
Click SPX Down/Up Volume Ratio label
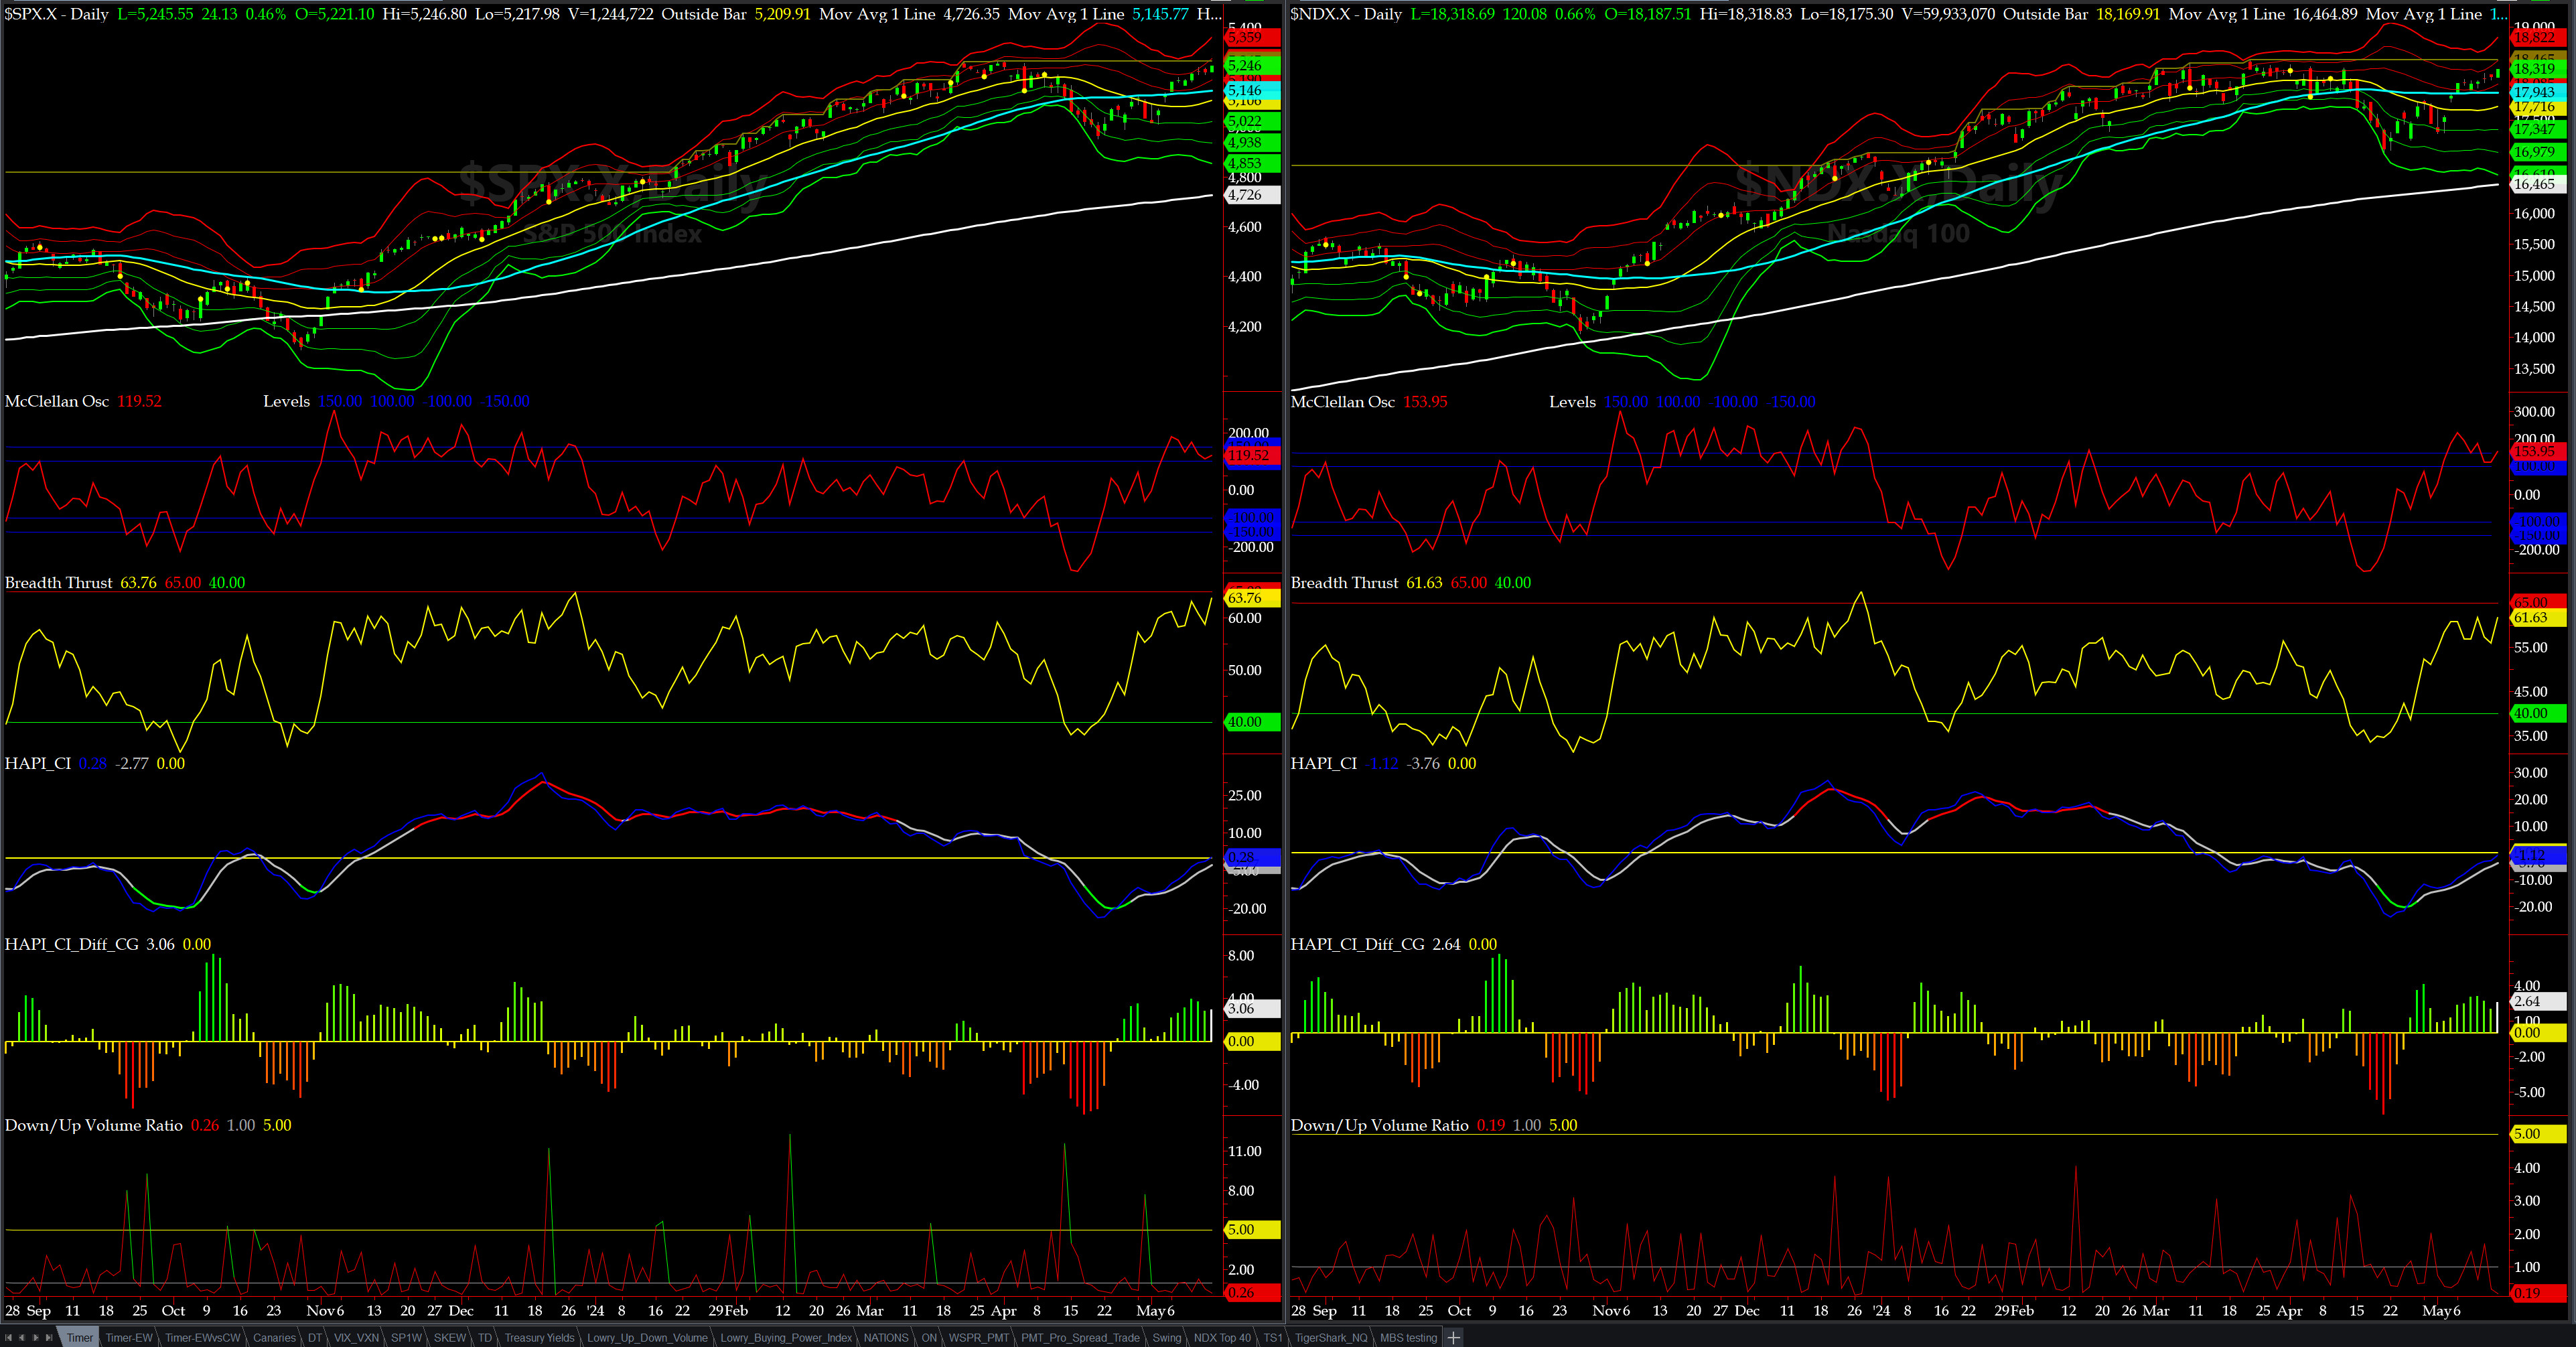pyautogui.click(x=94, y=1126)
